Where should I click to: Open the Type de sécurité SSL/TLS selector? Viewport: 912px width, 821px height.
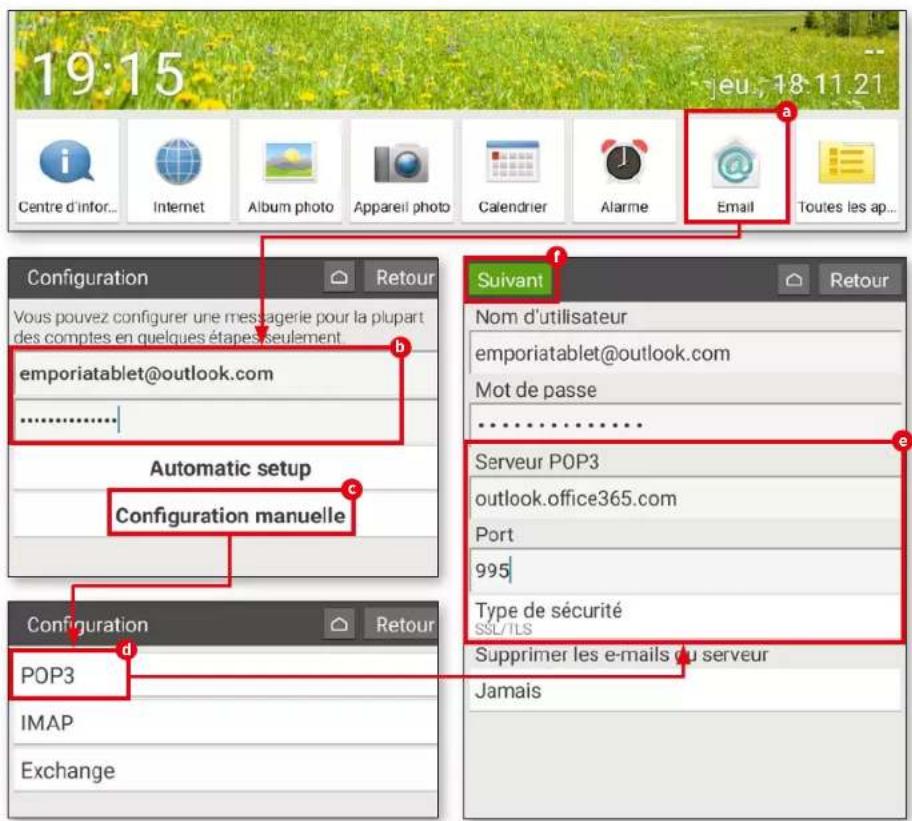tap(685, 617)
